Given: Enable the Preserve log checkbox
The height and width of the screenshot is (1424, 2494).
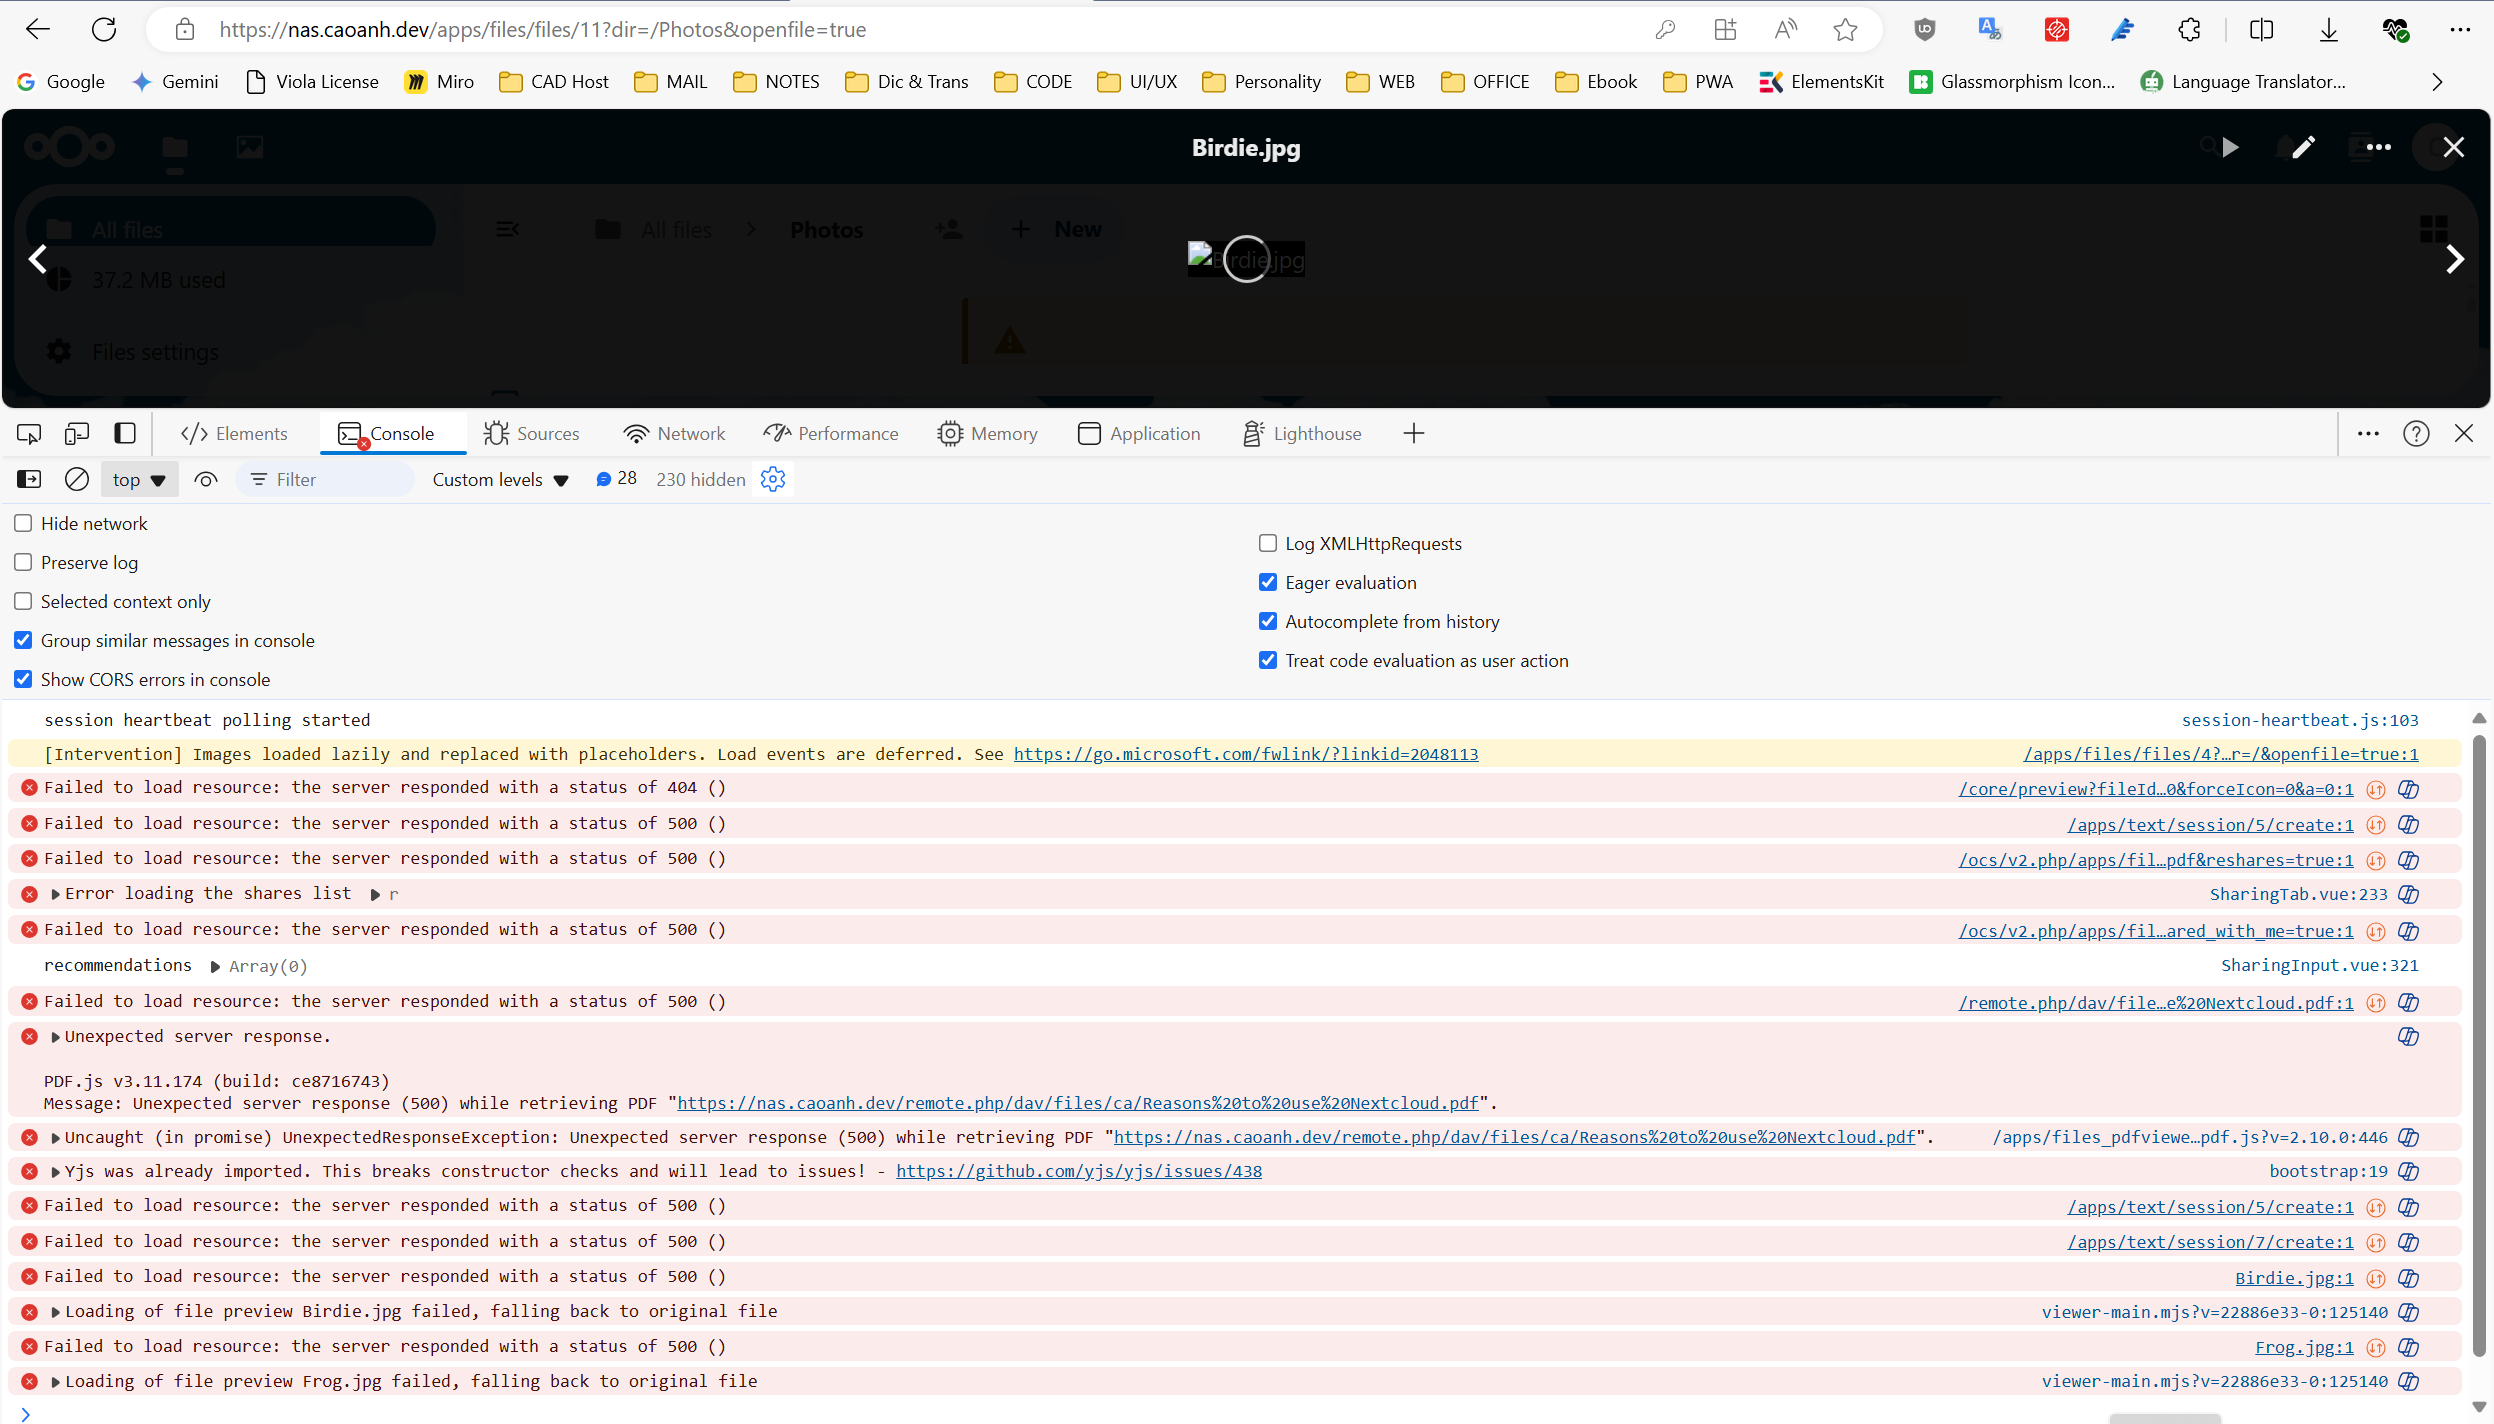Looking at the screenshot, I should pyautogui.click(x=23, y=563).
